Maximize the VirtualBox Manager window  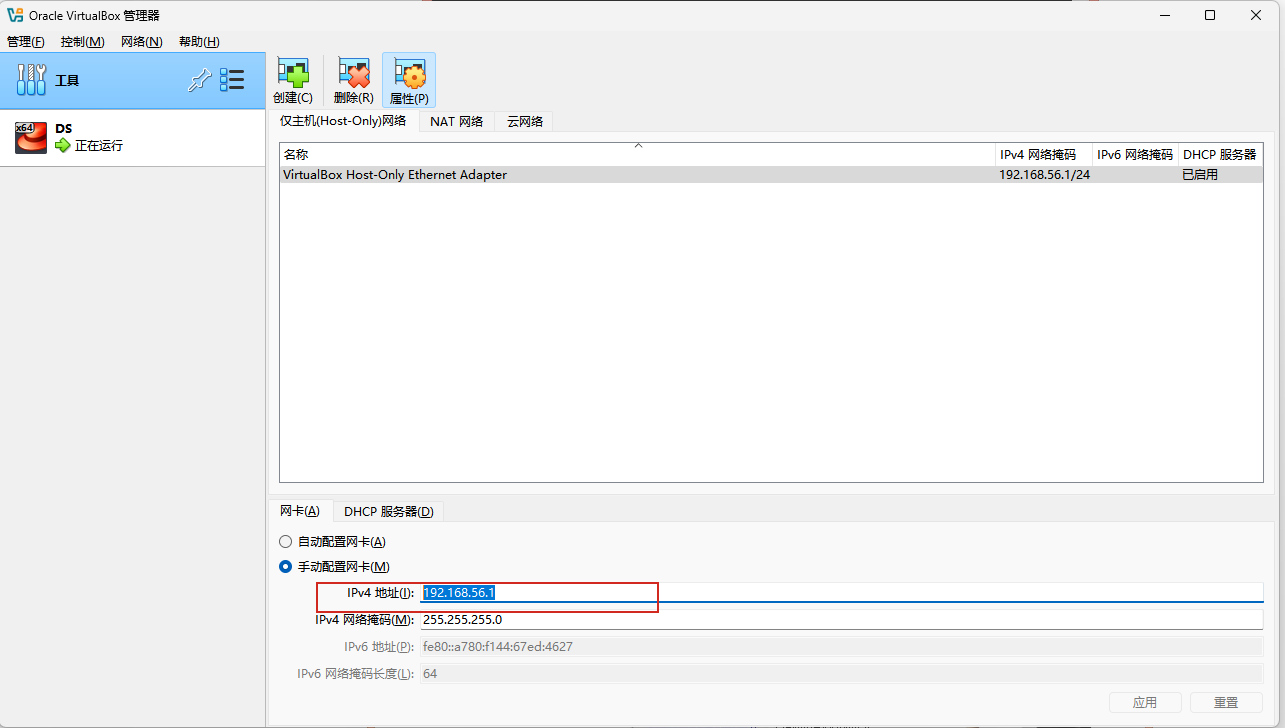point(1210,15)
